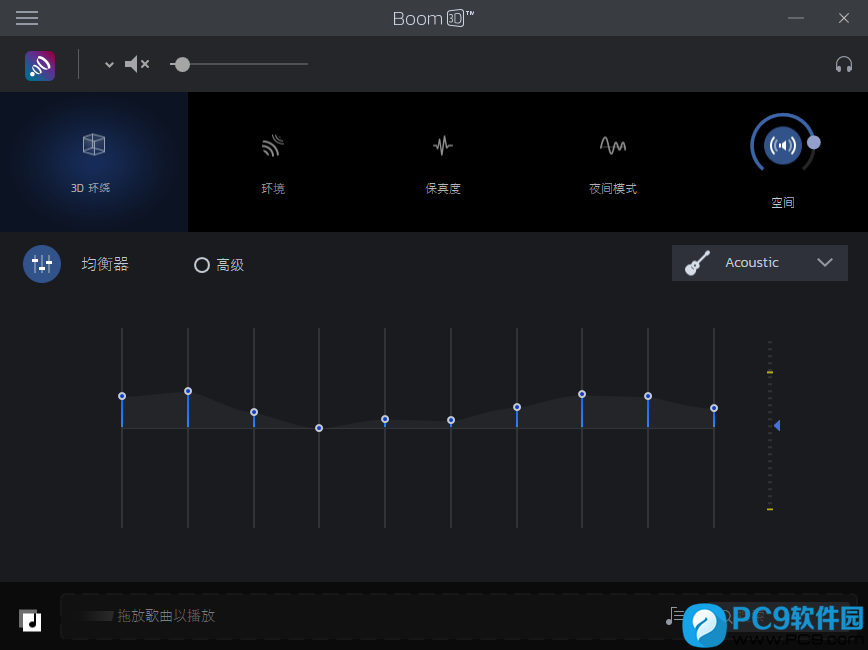868x650 pixels.
Task: Open the playlist note icon
Action: tap(674, 616)
